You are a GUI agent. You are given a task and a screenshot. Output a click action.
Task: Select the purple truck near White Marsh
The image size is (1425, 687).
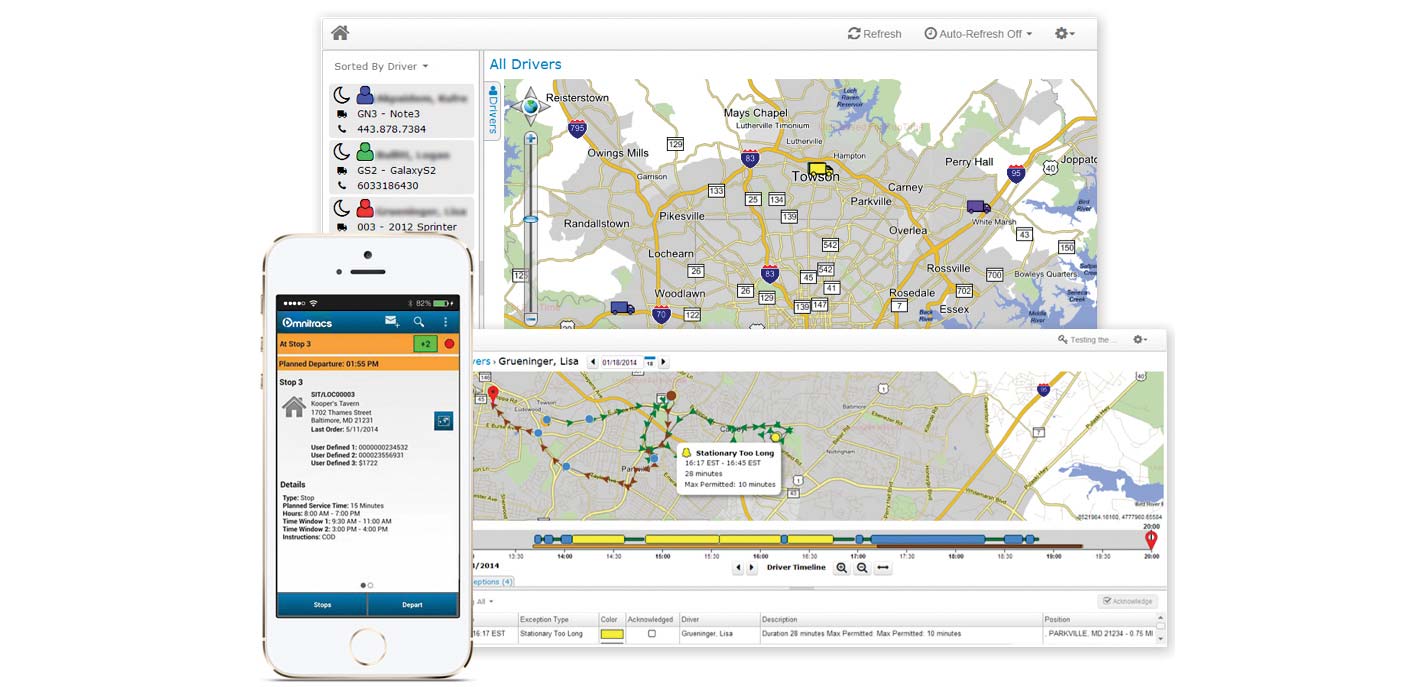pos(978,207)
